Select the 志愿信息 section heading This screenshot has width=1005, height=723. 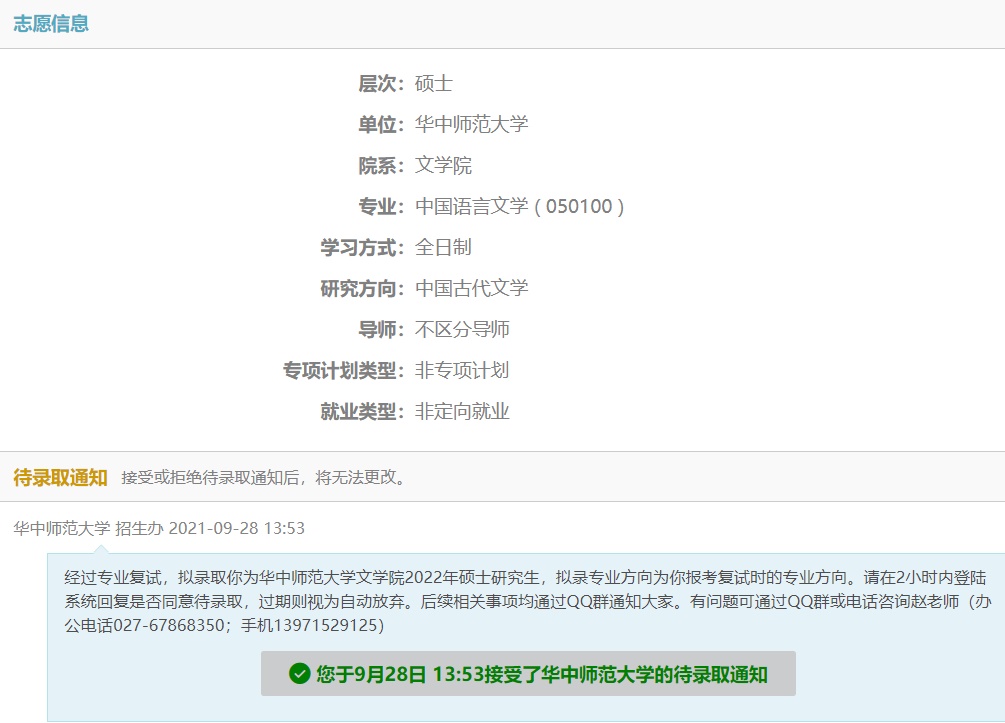point(51,24)
